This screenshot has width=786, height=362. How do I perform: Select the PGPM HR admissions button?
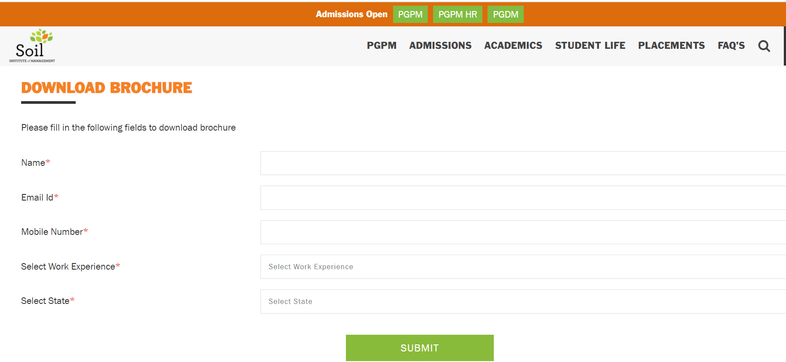[x=458, y=15]
